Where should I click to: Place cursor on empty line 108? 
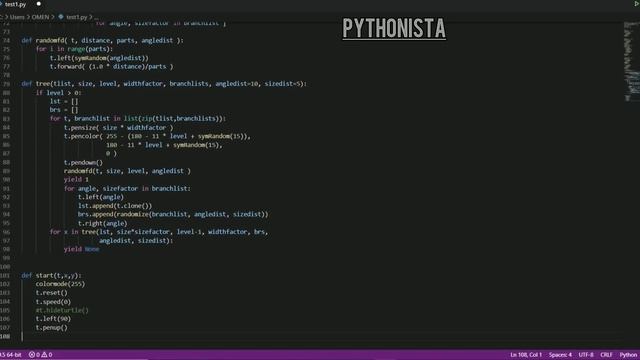[318, 336]
